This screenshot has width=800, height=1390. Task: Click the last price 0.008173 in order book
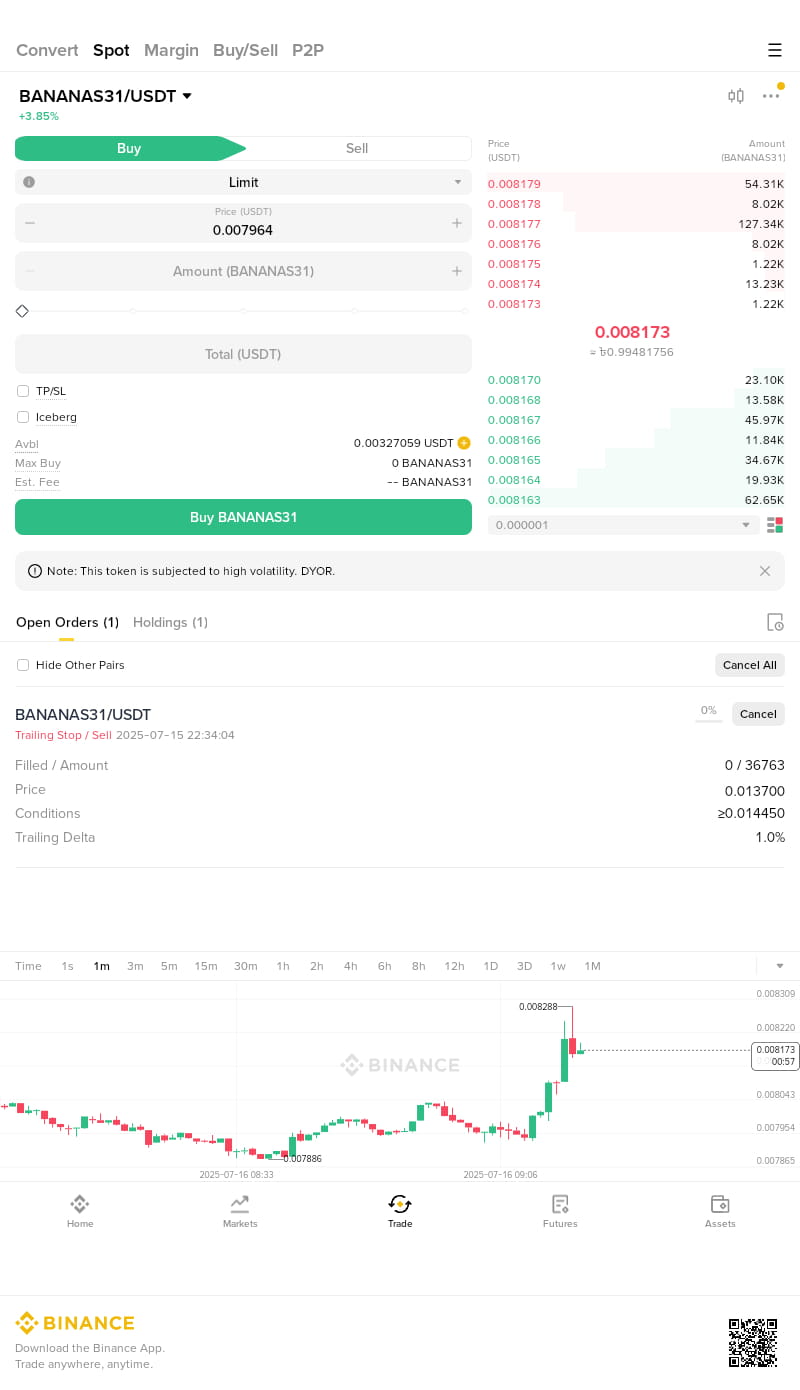pyautogui.click(x=632, y=332)
